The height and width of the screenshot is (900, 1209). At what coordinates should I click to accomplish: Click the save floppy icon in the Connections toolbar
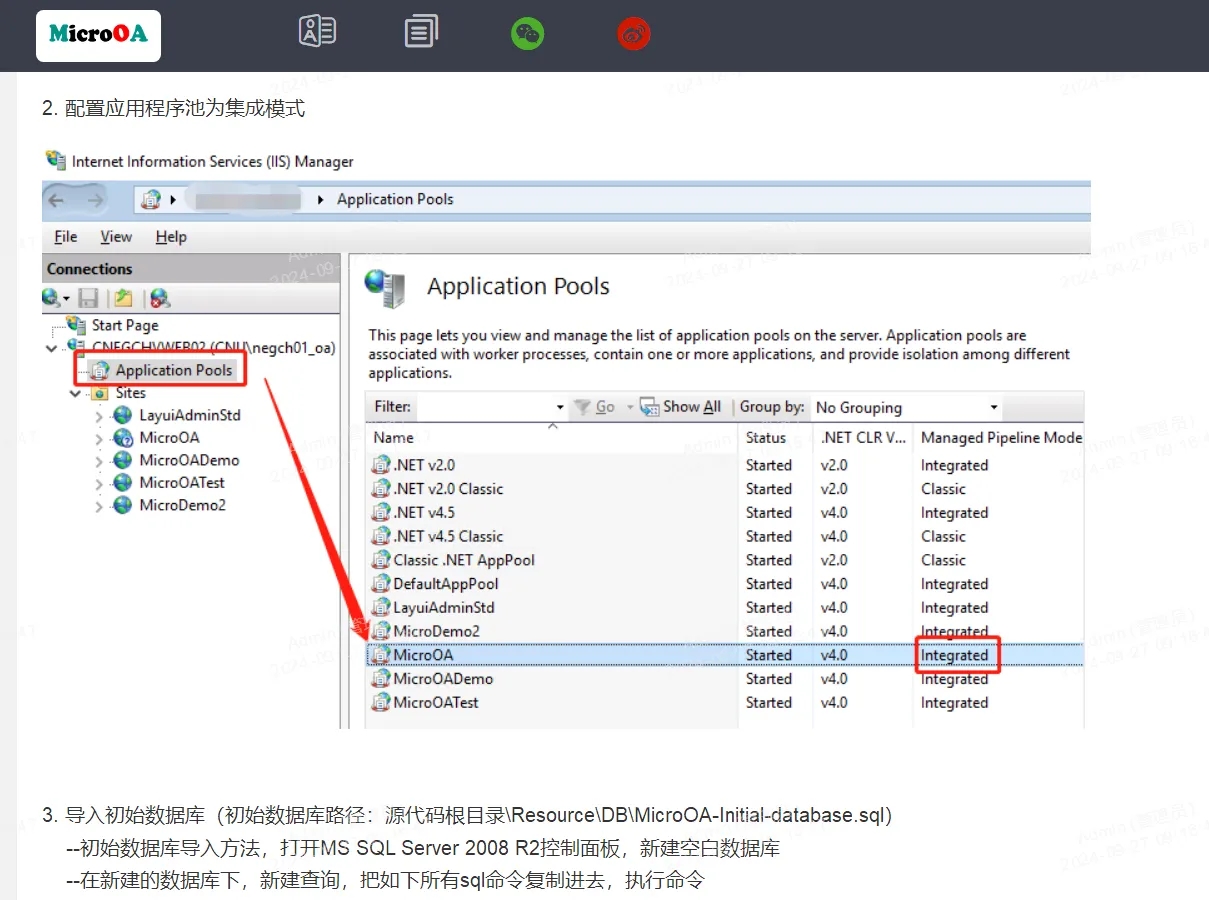click(88, 297)
